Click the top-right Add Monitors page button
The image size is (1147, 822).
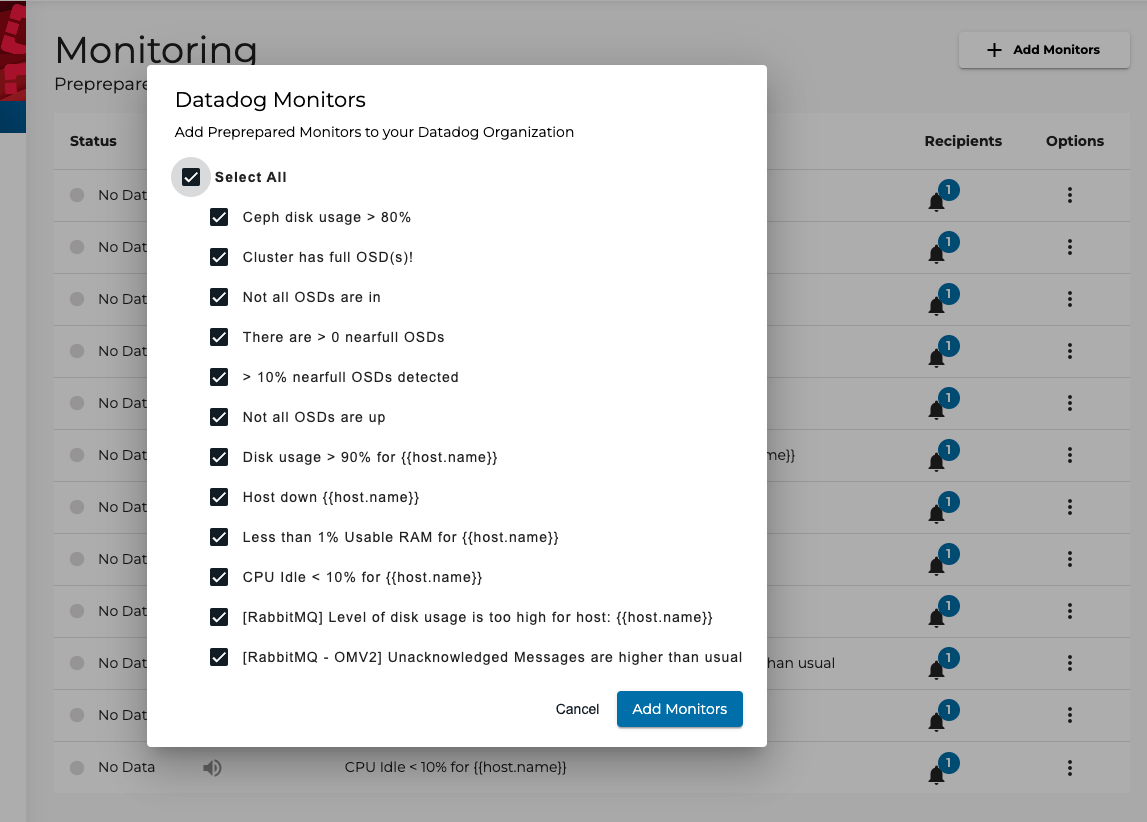coord(1044,50)
